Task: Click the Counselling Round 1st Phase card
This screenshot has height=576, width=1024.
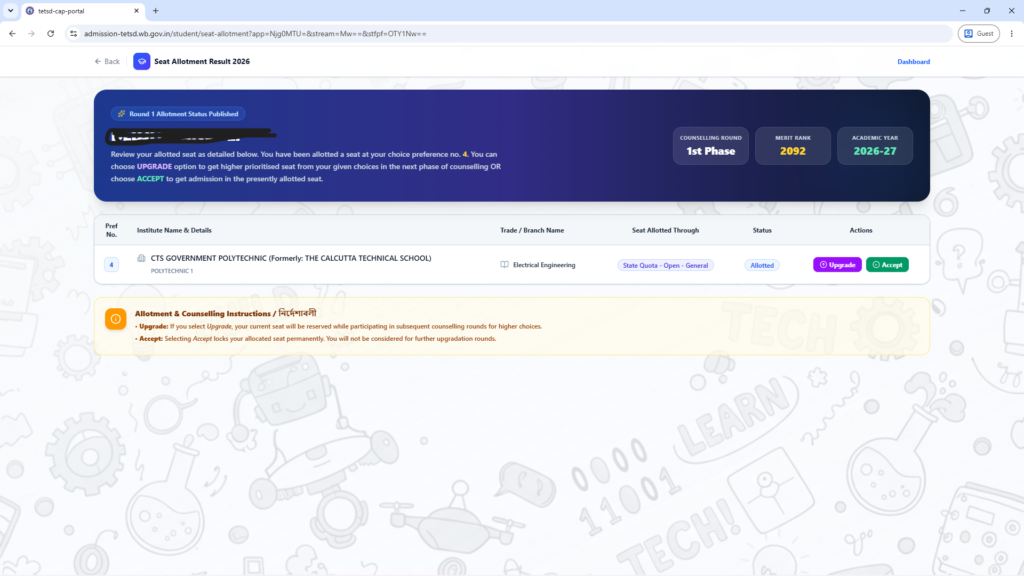Action: point(711,146)
